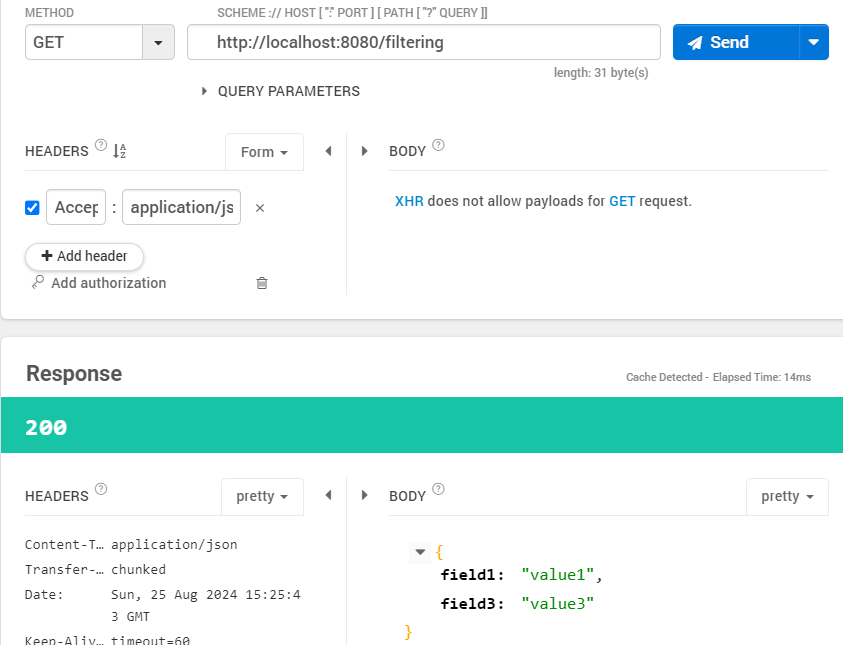This screenshot has width=843, height=645.
Task: Open response headers pretty dropdown
Action: (262, 496)
